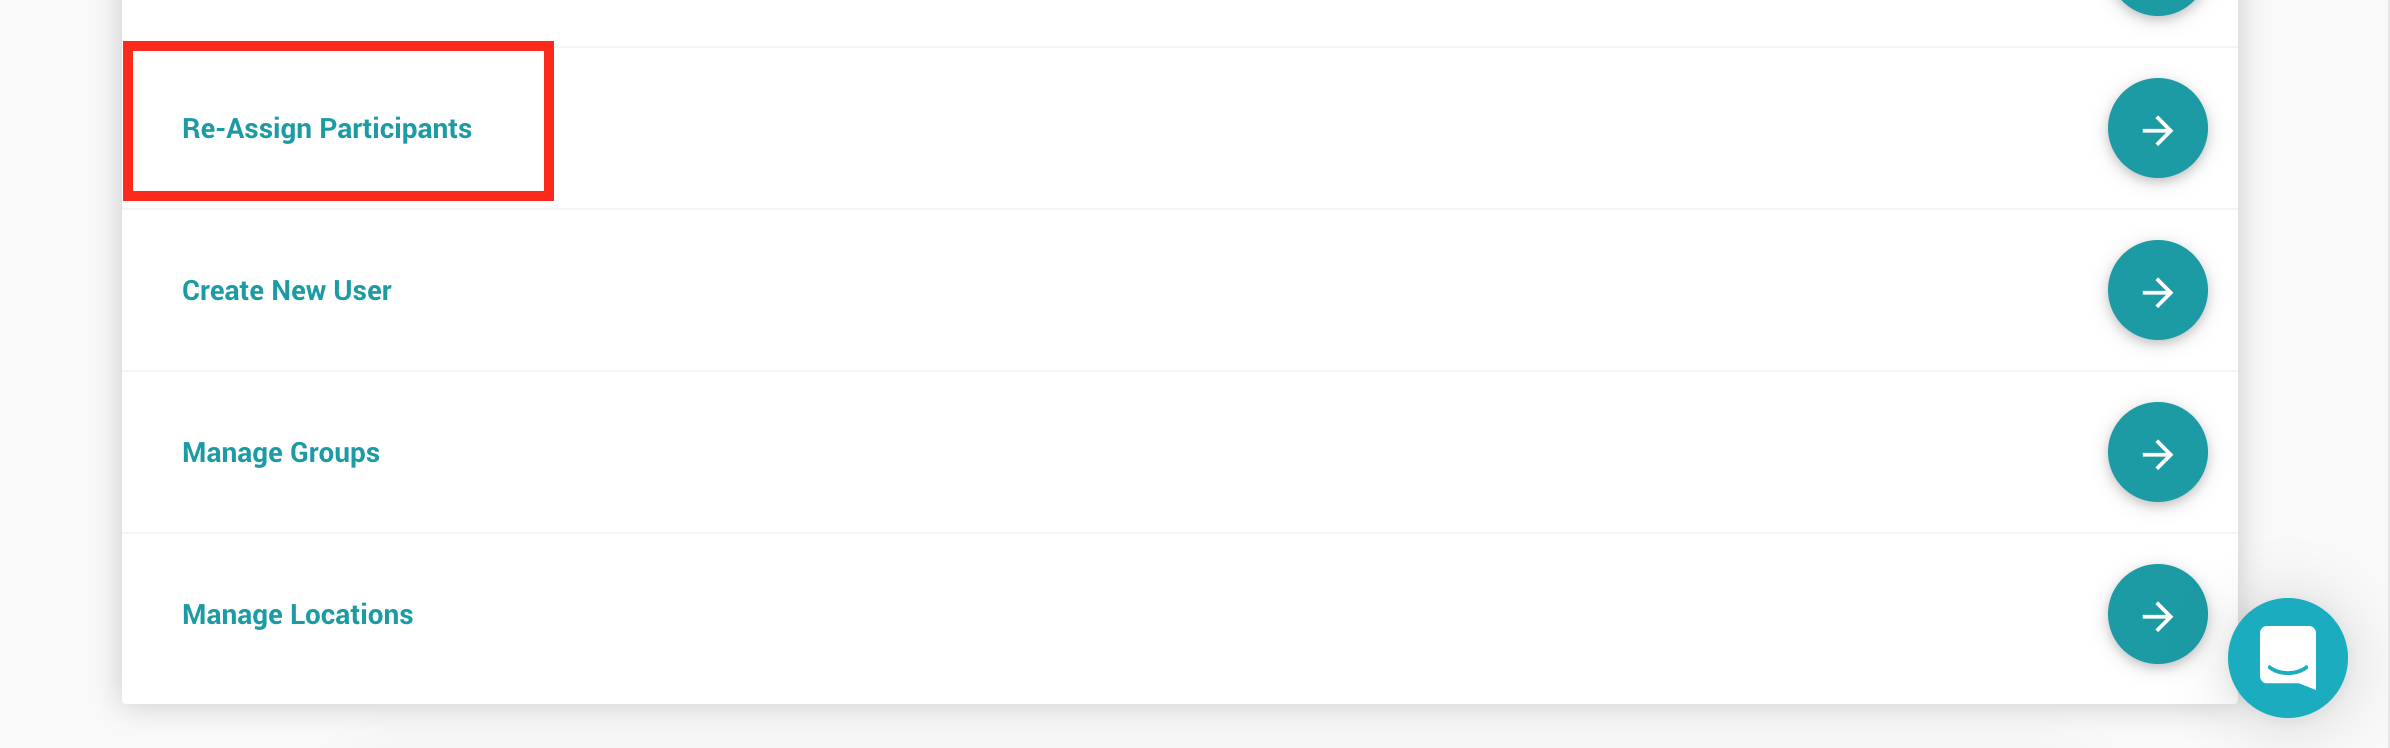The height and width of the screenshot is (748, 2390).
Task: Select the Manage Groups link
Action: click(x=280, y=453)
